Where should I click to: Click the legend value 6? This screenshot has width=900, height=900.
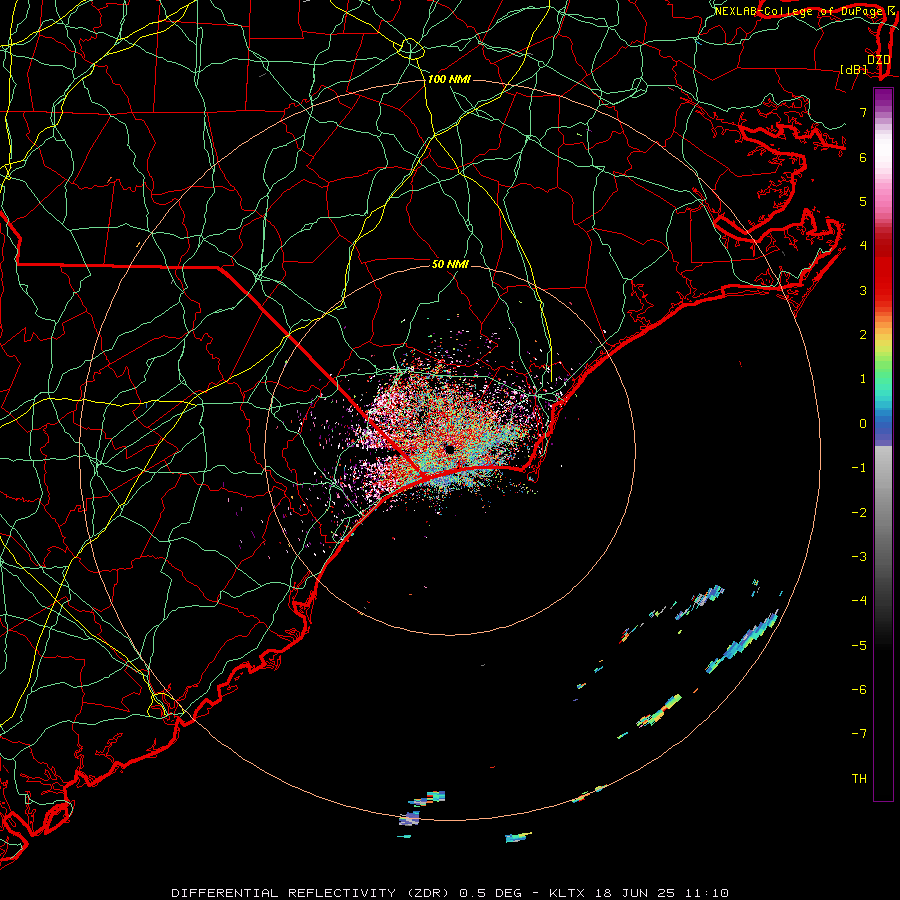[863, 157]
